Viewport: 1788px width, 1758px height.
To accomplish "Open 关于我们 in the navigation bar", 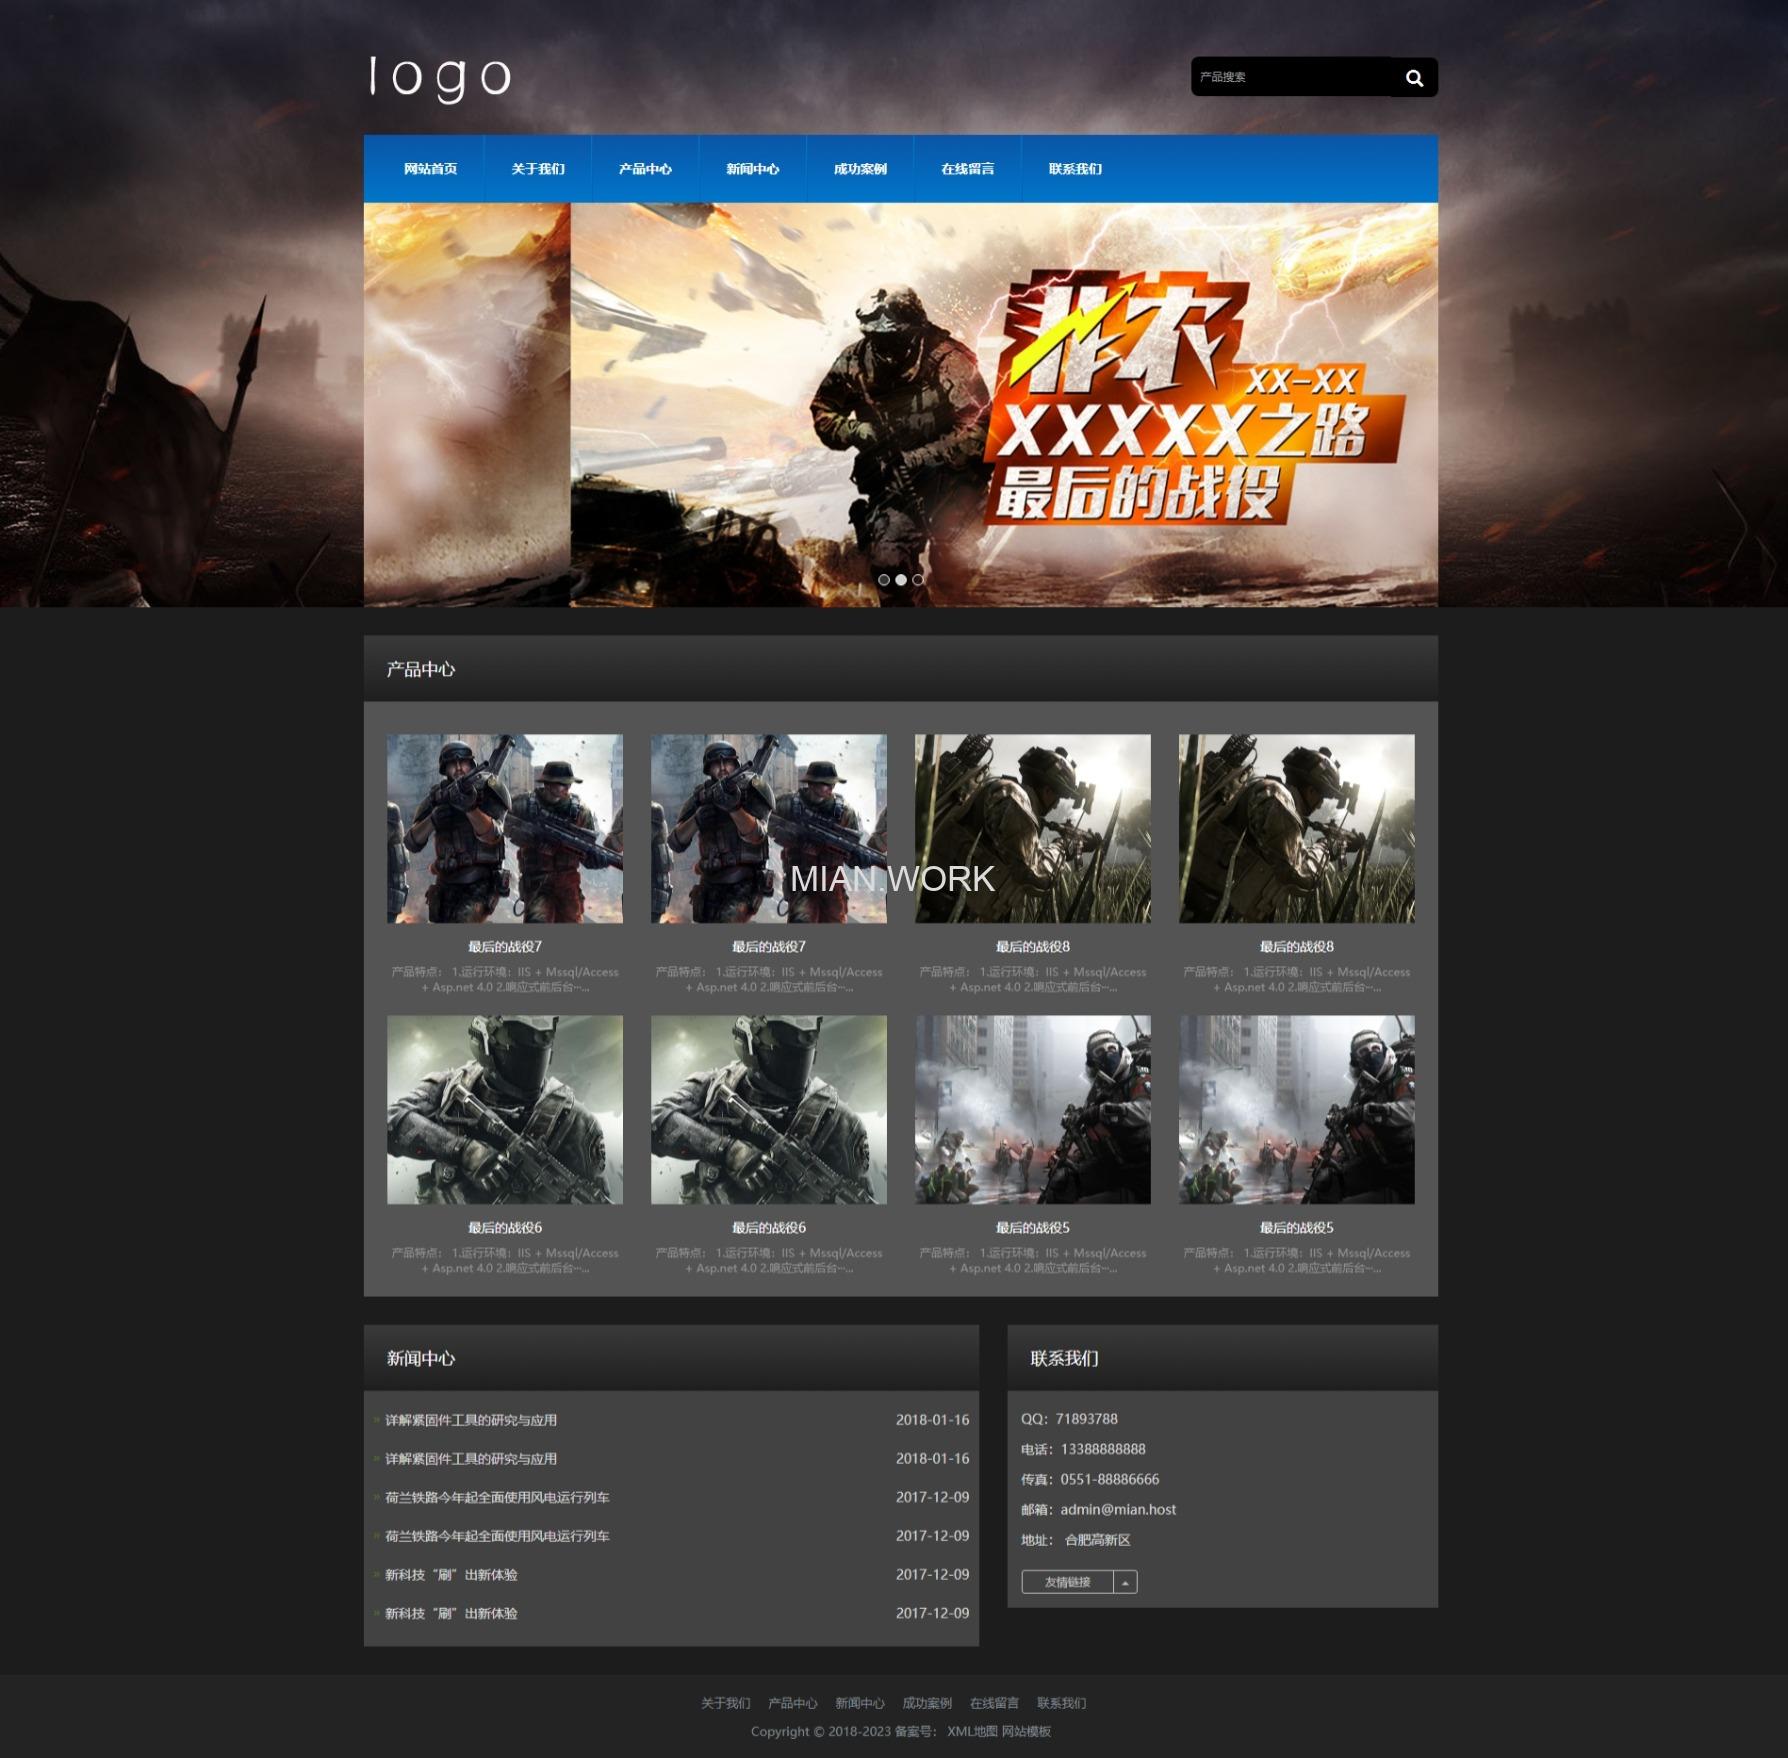I will click(538, 169).
